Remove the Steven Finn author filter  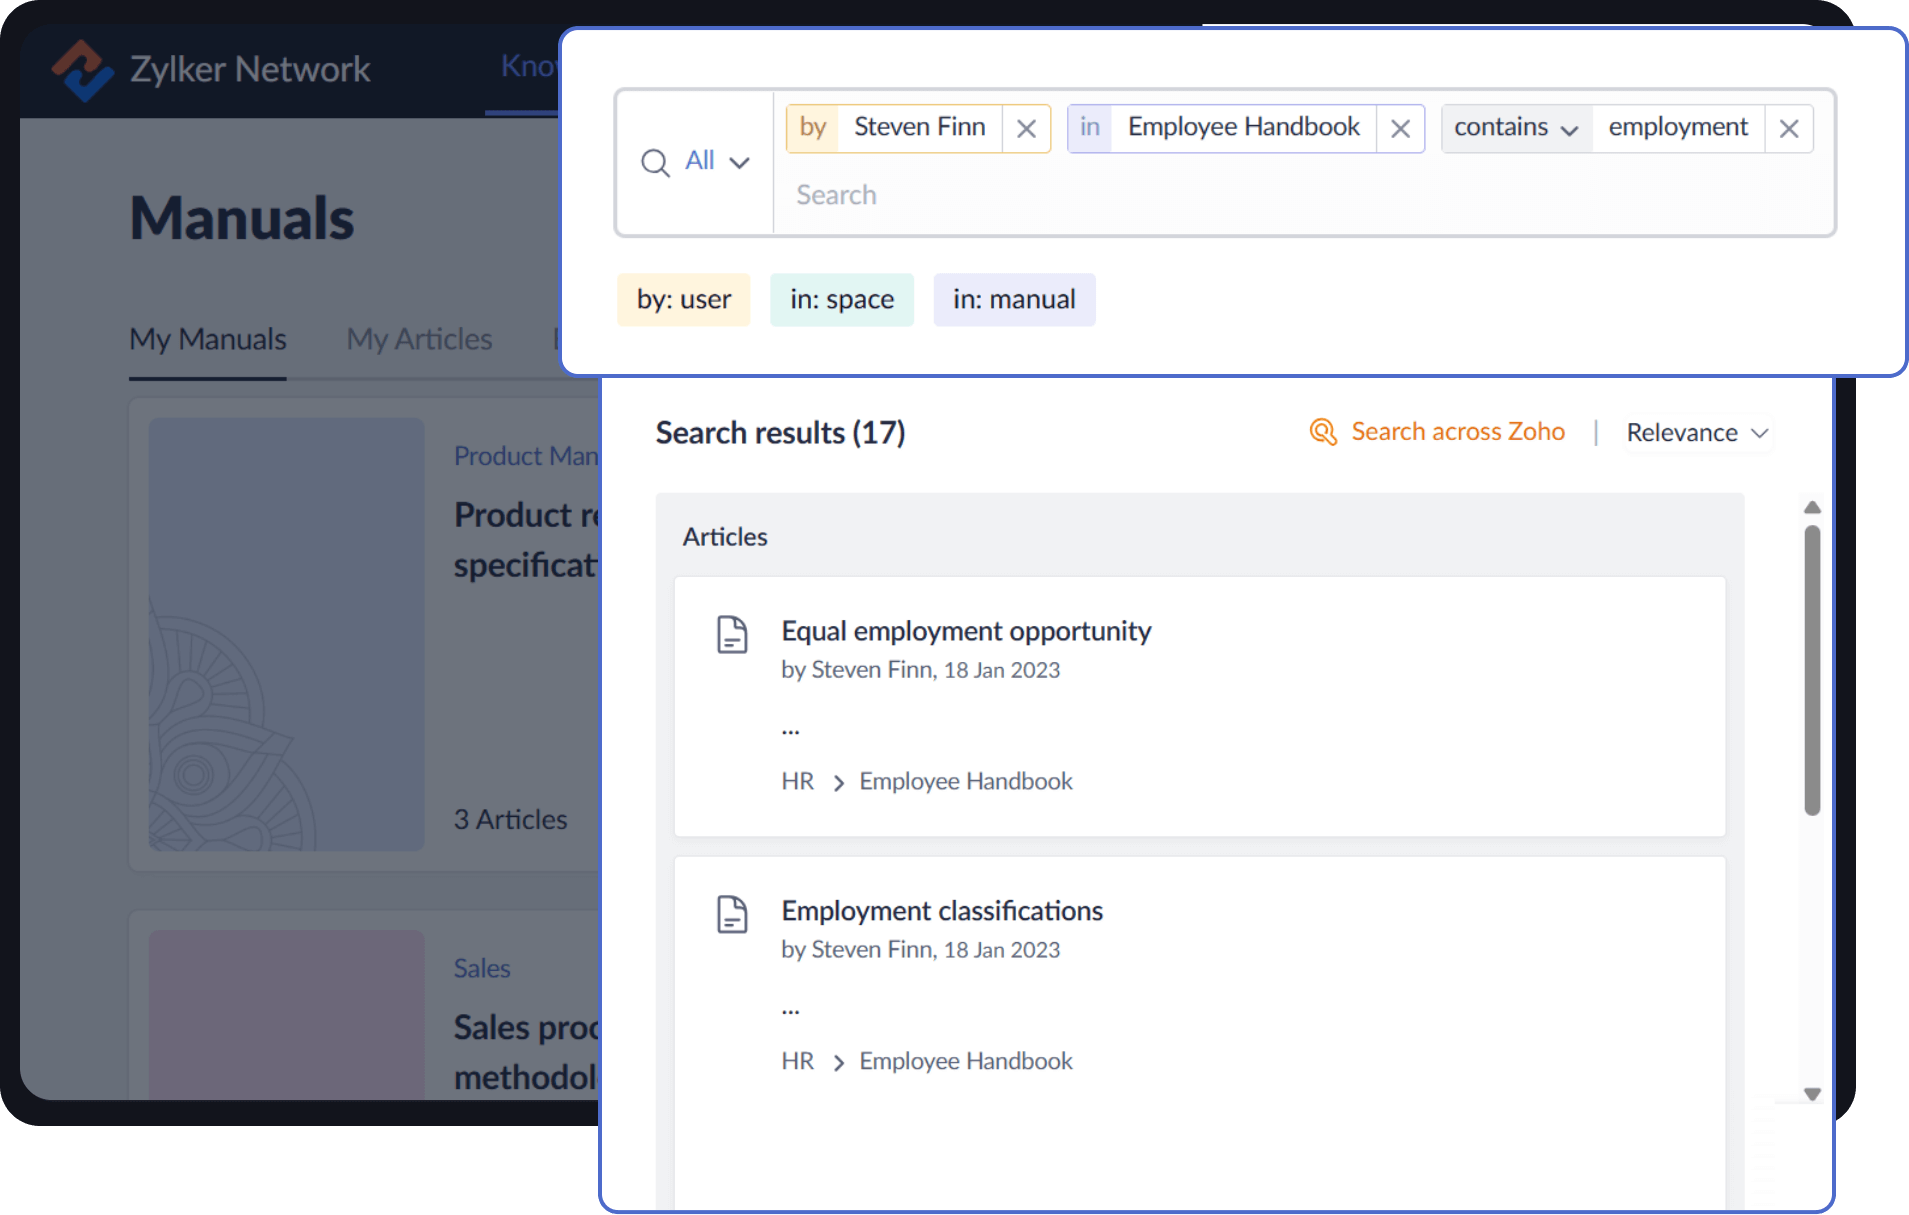(x=1025, y=128)
